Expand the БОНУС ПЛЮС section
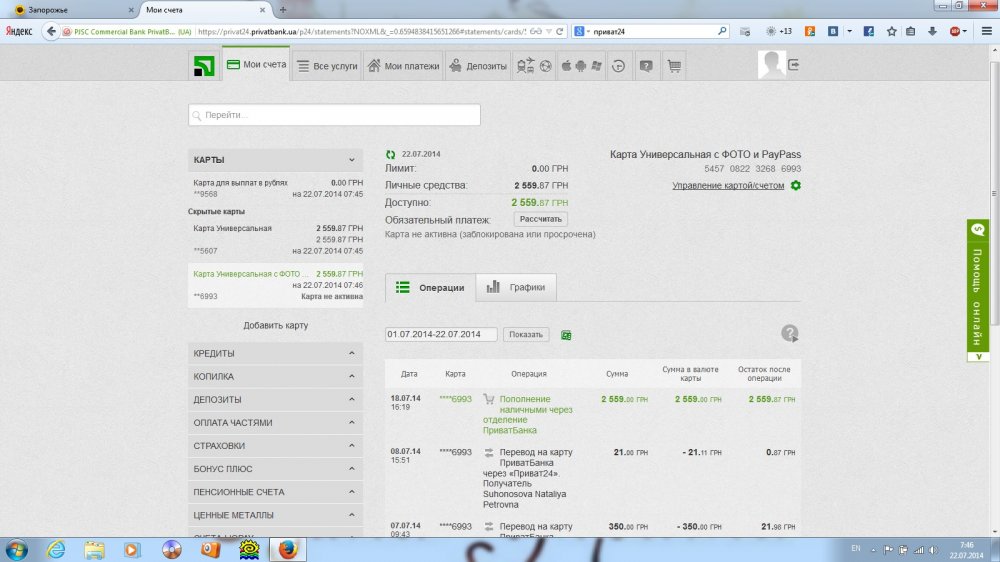This screenshot has width=1000, height=562. (x=351, y=469)
